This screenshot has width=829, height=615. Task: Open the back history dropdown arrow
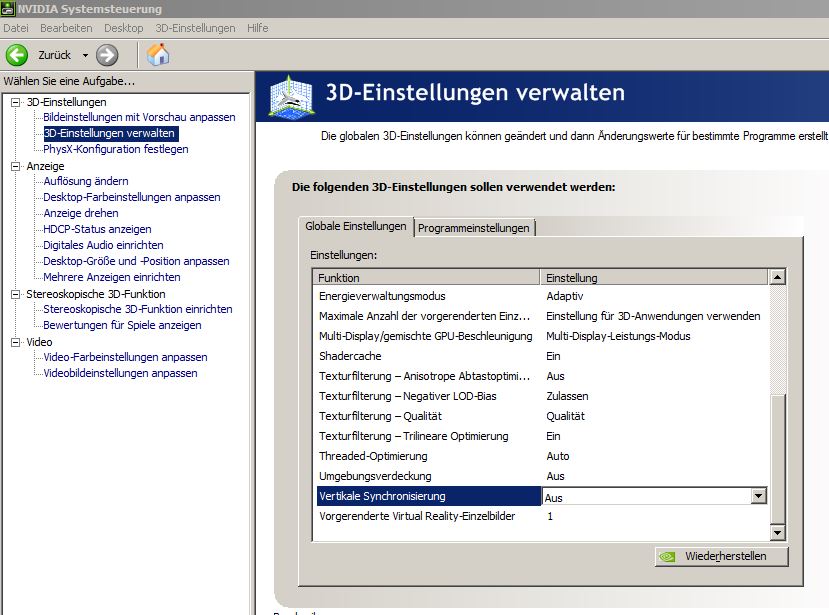(x=85, y=55)
